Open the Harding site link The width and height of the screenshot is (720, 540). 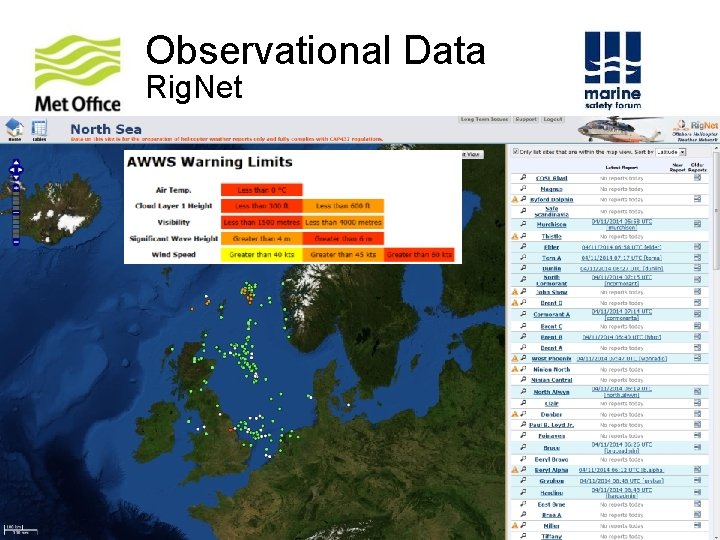551,492
